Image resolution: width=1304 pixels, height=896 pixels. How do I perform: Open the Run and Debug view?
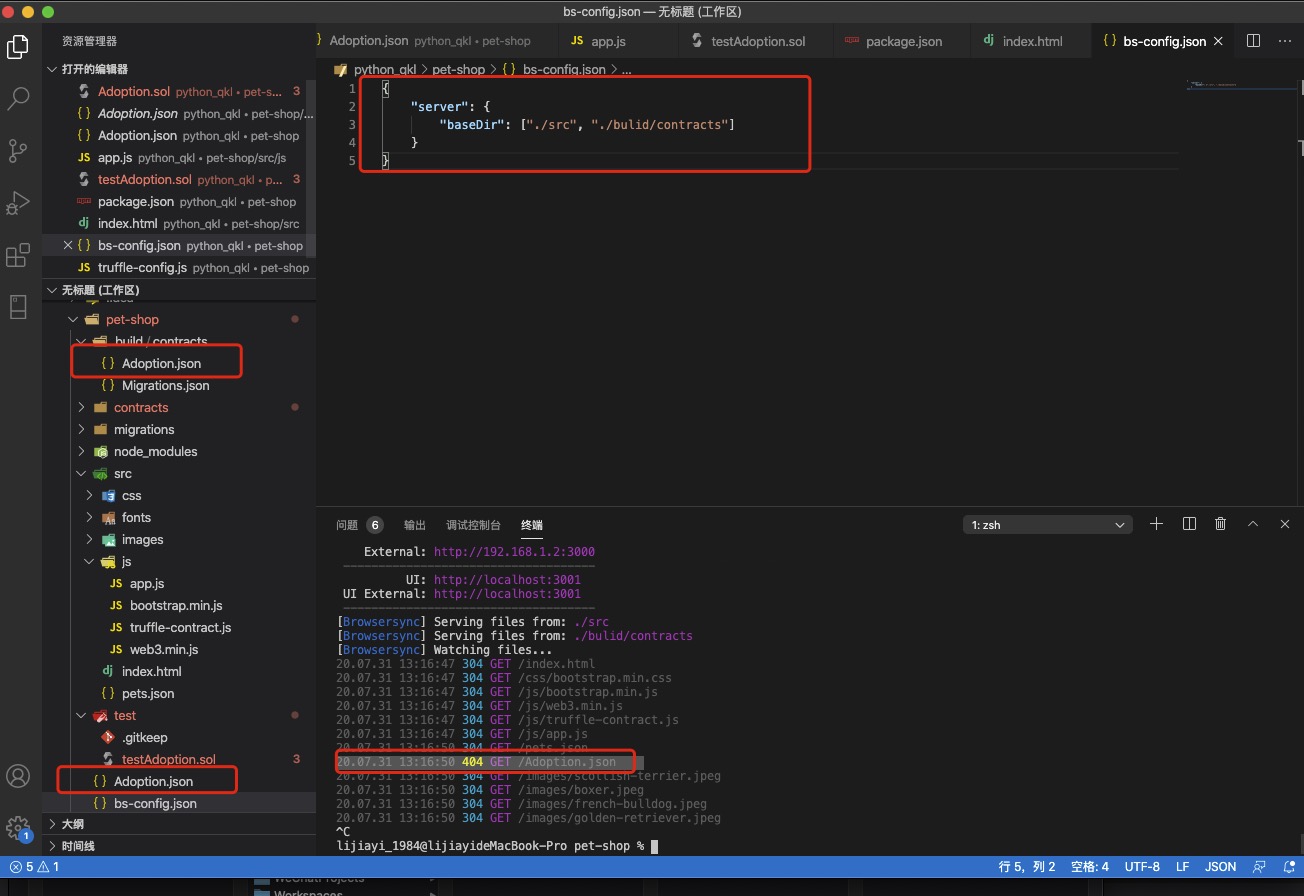tap(18, 203)
